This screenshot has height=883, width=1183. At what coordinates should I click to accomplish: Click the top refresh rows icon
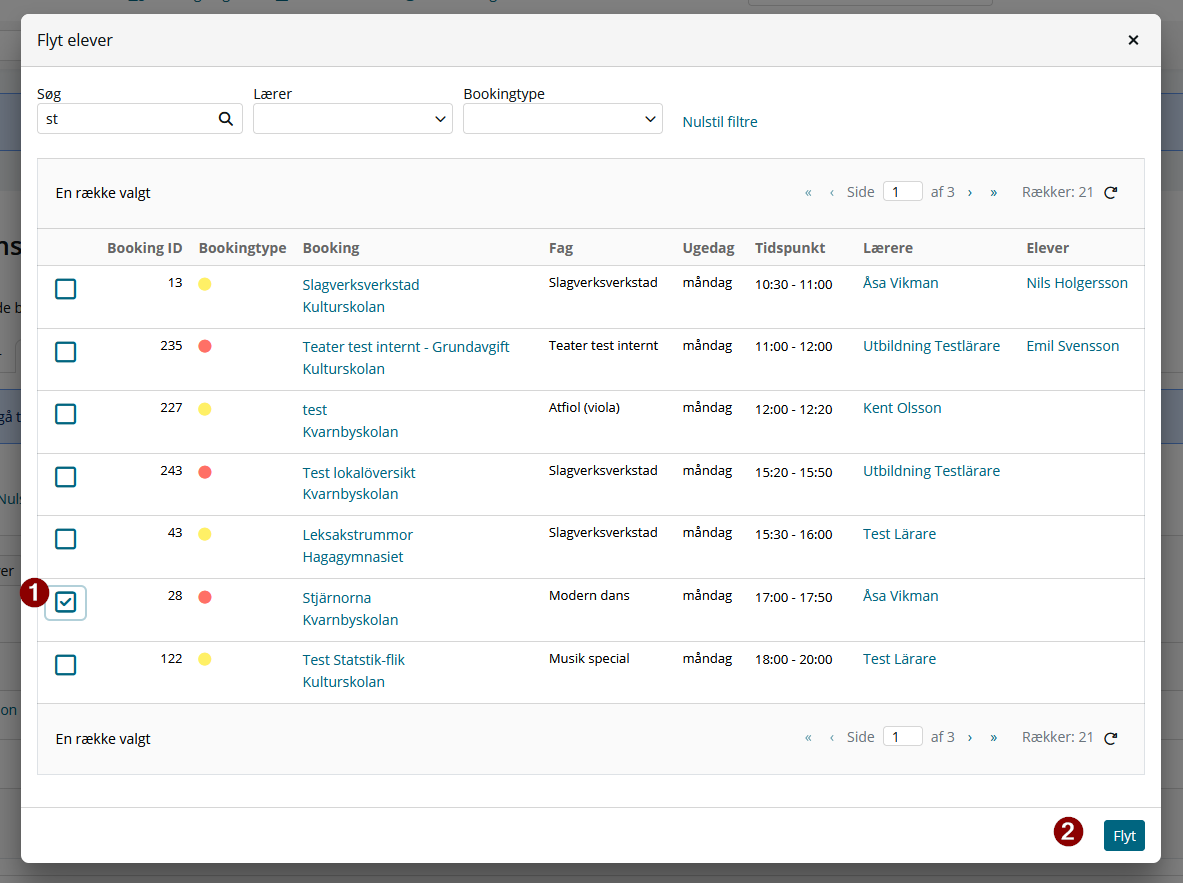pyautogui.click(x=1111, y=192)
